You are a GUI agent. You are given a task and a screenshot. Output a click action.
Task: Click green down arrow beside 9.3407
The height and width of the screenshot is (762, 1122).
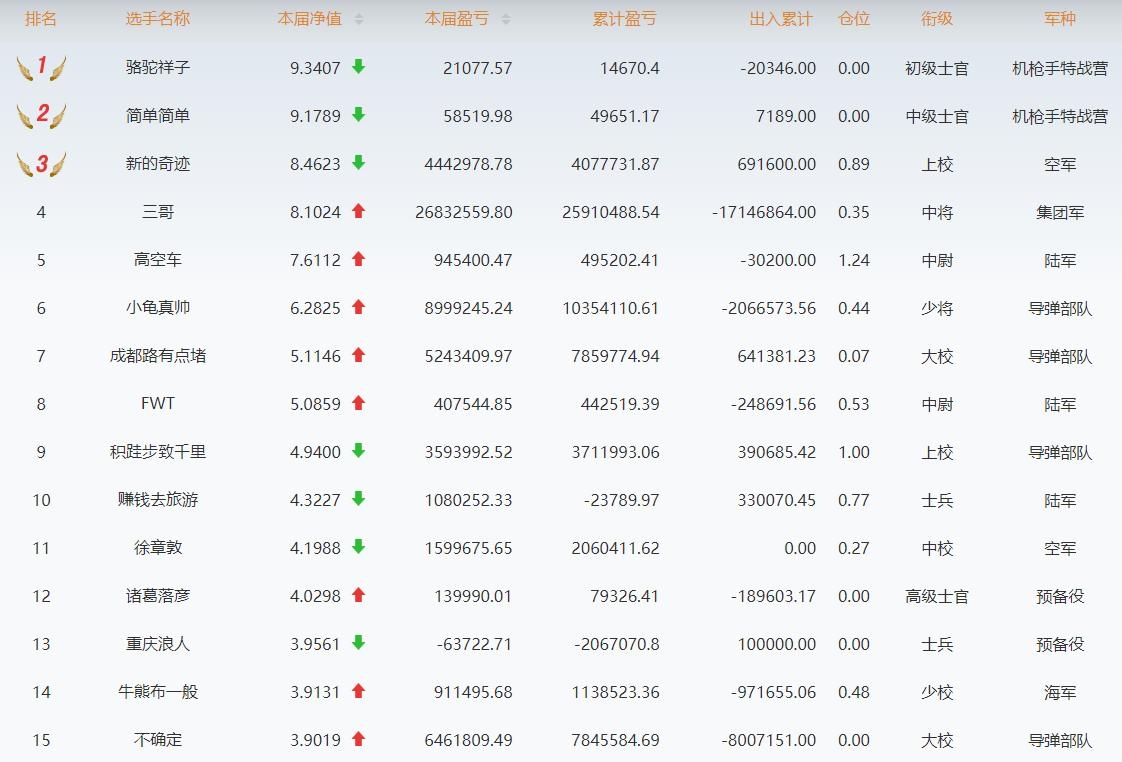tap(358, 67)
